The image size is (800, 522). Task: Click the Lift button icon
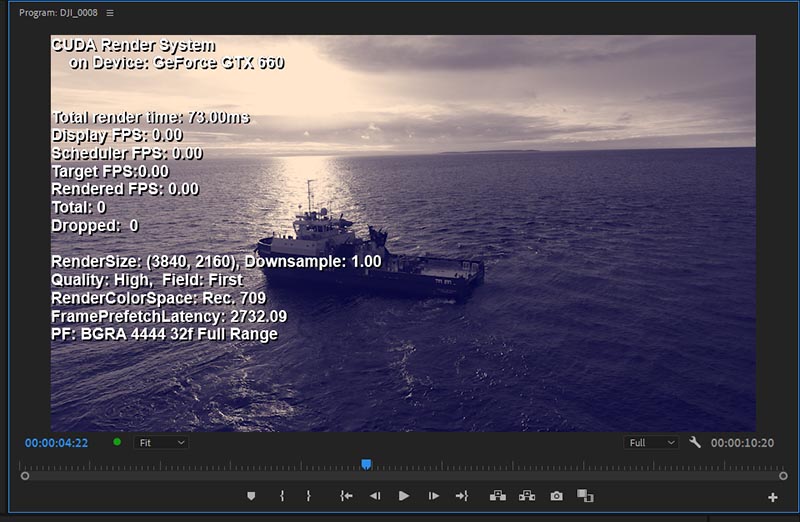pyautogui.click(x=497, y=496)
